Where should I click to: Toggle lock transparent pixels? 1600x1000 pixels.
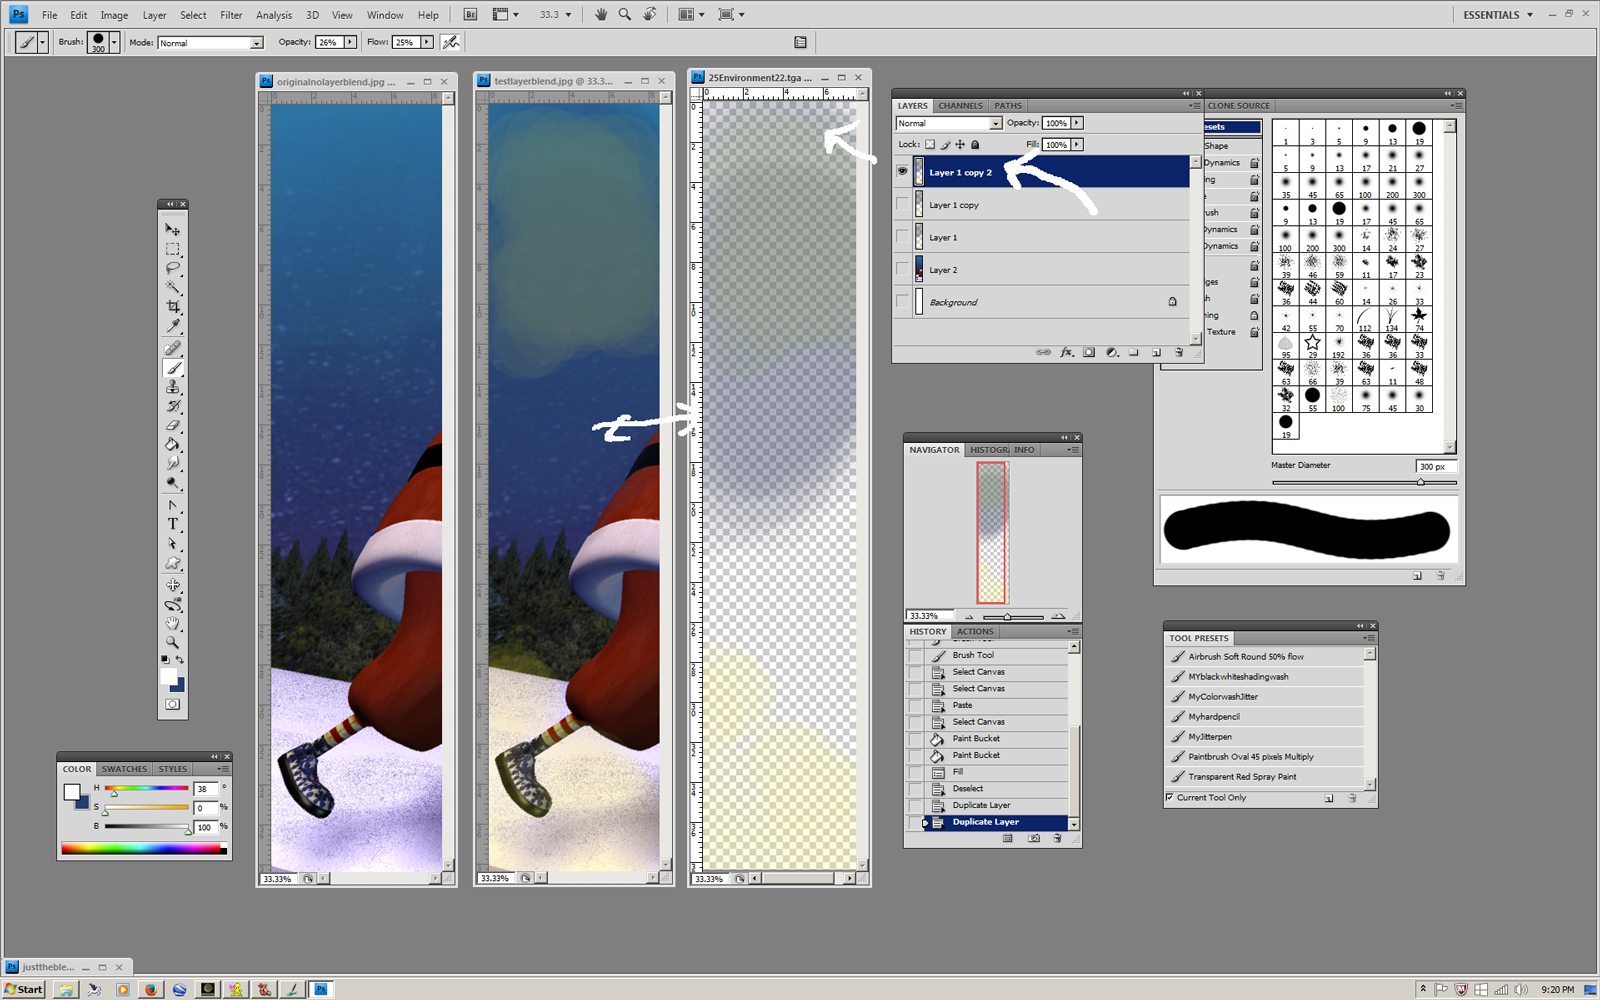click(930, 144)
